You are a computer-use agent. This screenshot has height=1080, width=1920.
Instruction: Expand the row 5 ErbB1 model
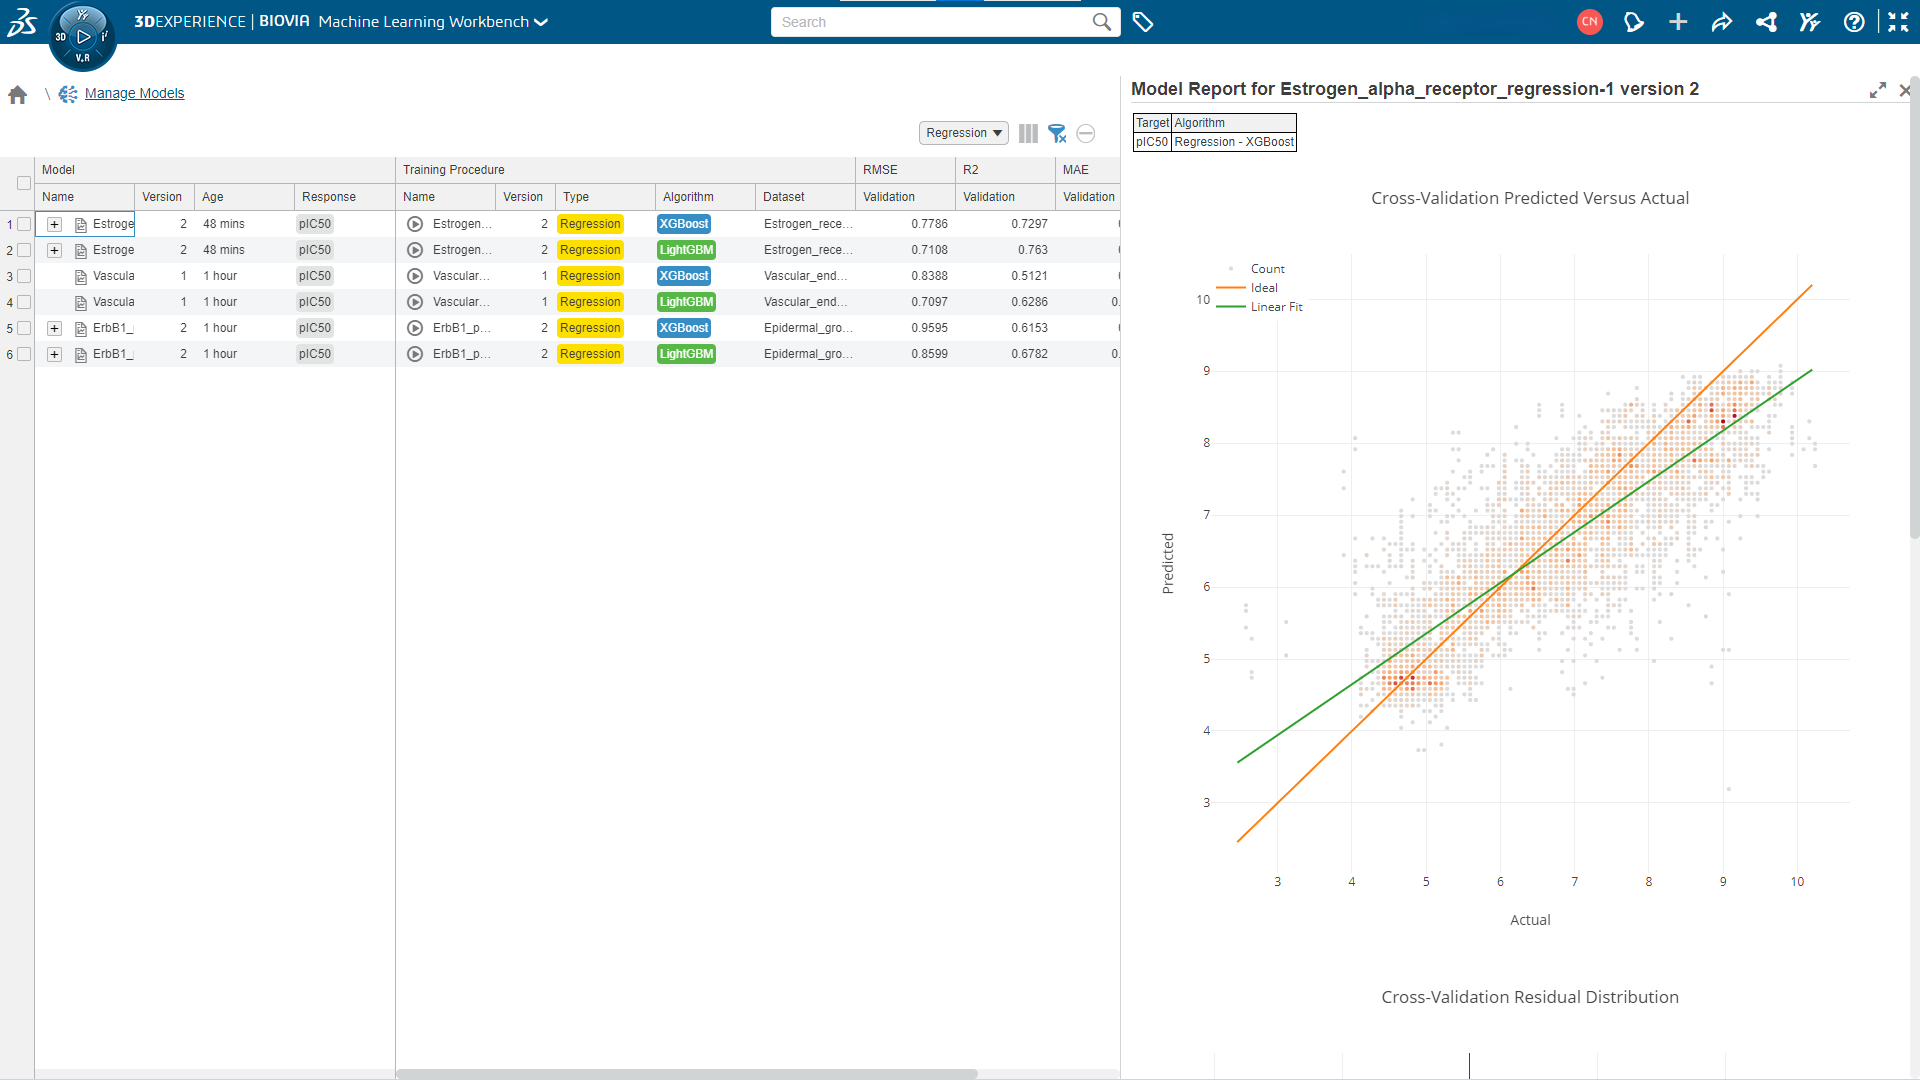tap(55, 328)
